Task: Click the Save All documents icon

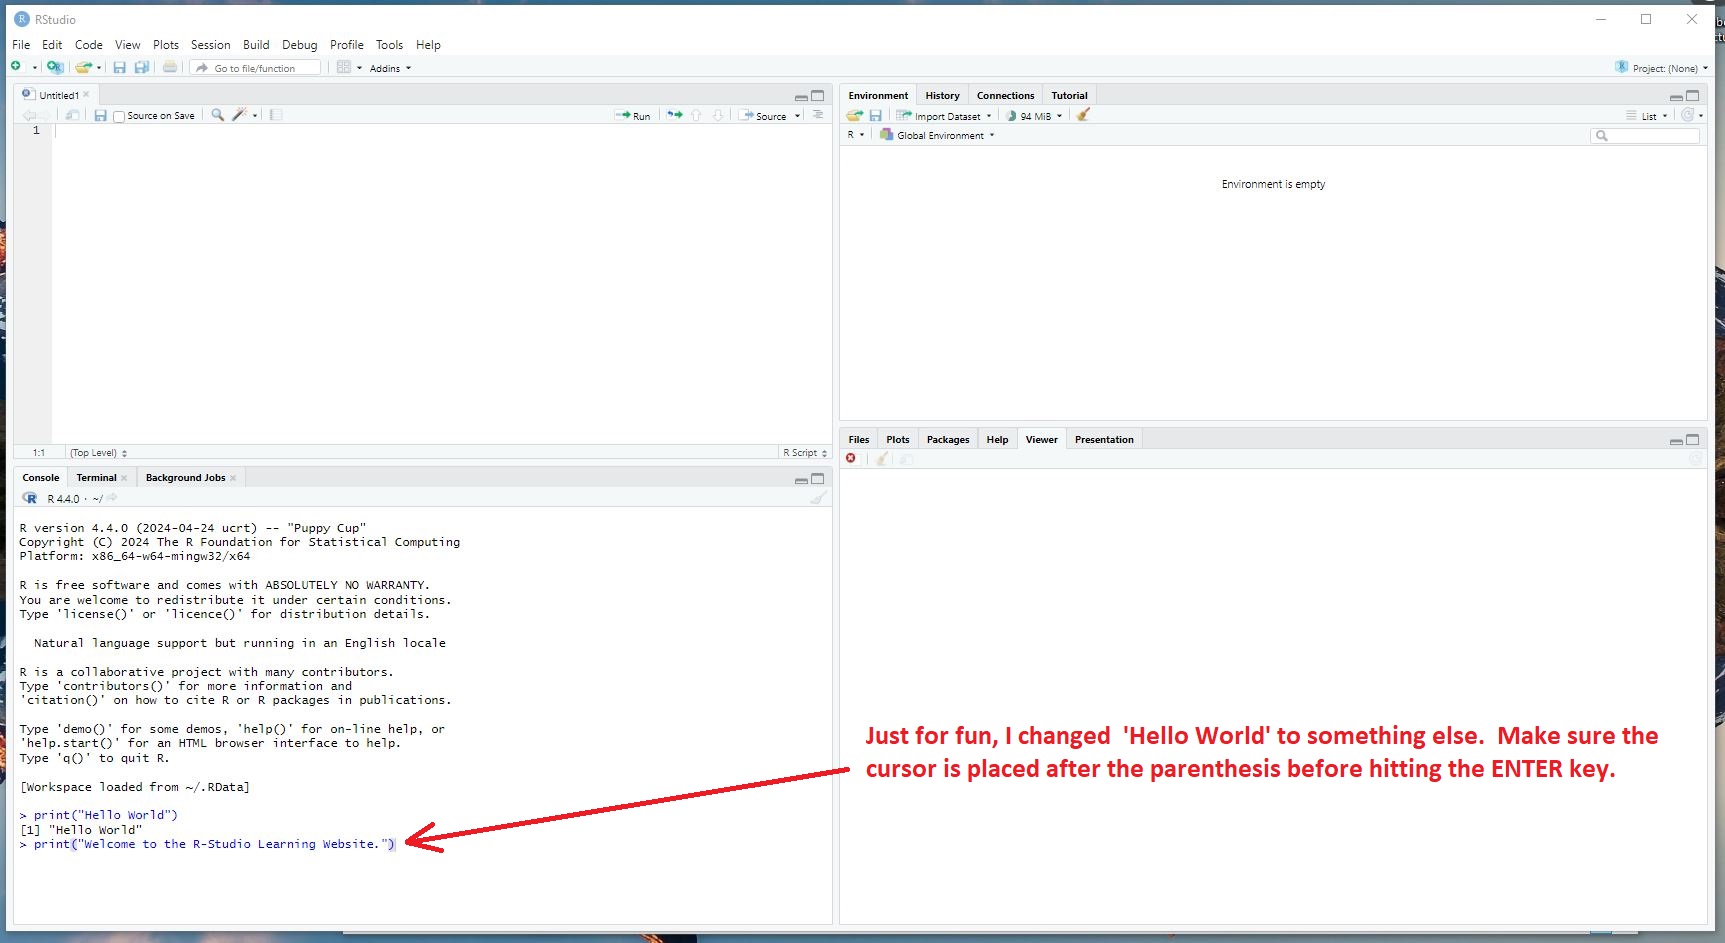Action: click(x=142, y=67)
